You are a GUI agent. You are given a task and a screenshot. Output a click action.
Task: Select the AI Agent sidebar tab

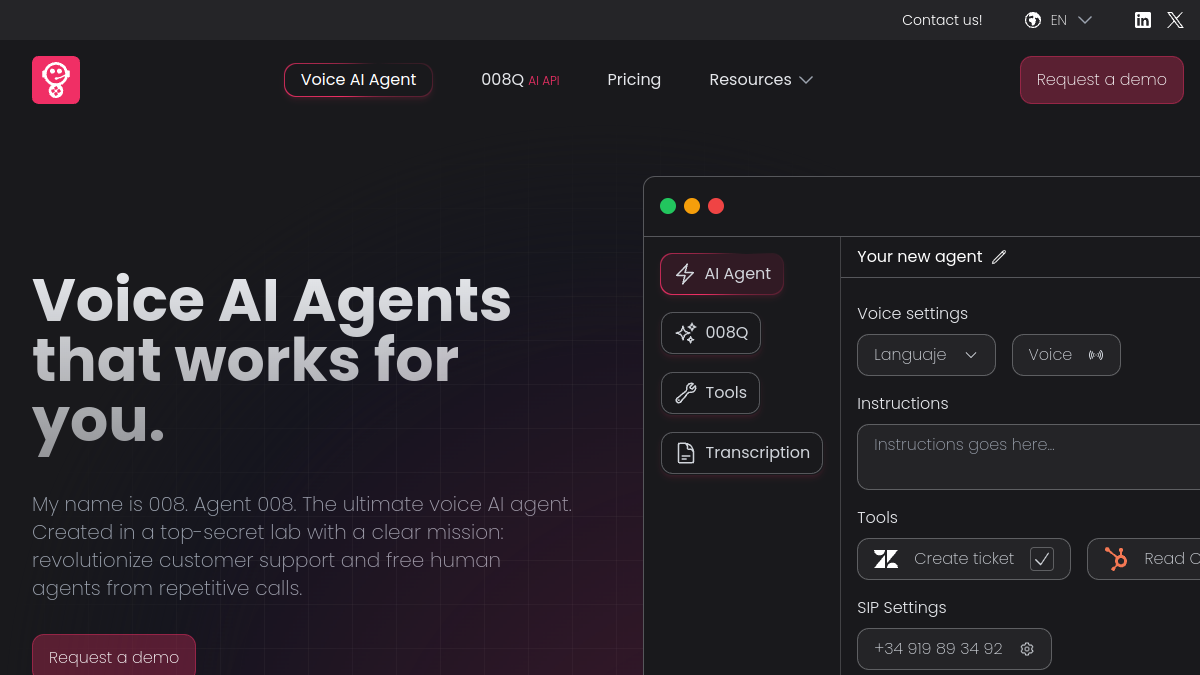[x=722, y=274]
